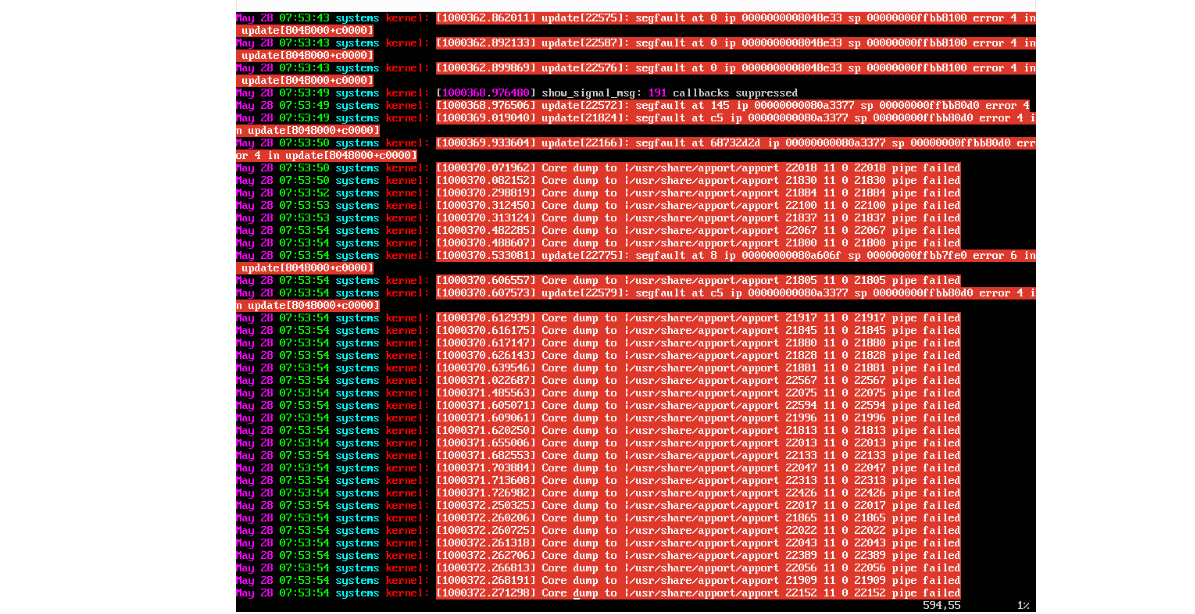The width and height of the screenshot is (1195, 614).
Task: Click the kernel timestamp [1000372.250325]
Action: pyautogui.click(x=486, y=506)
